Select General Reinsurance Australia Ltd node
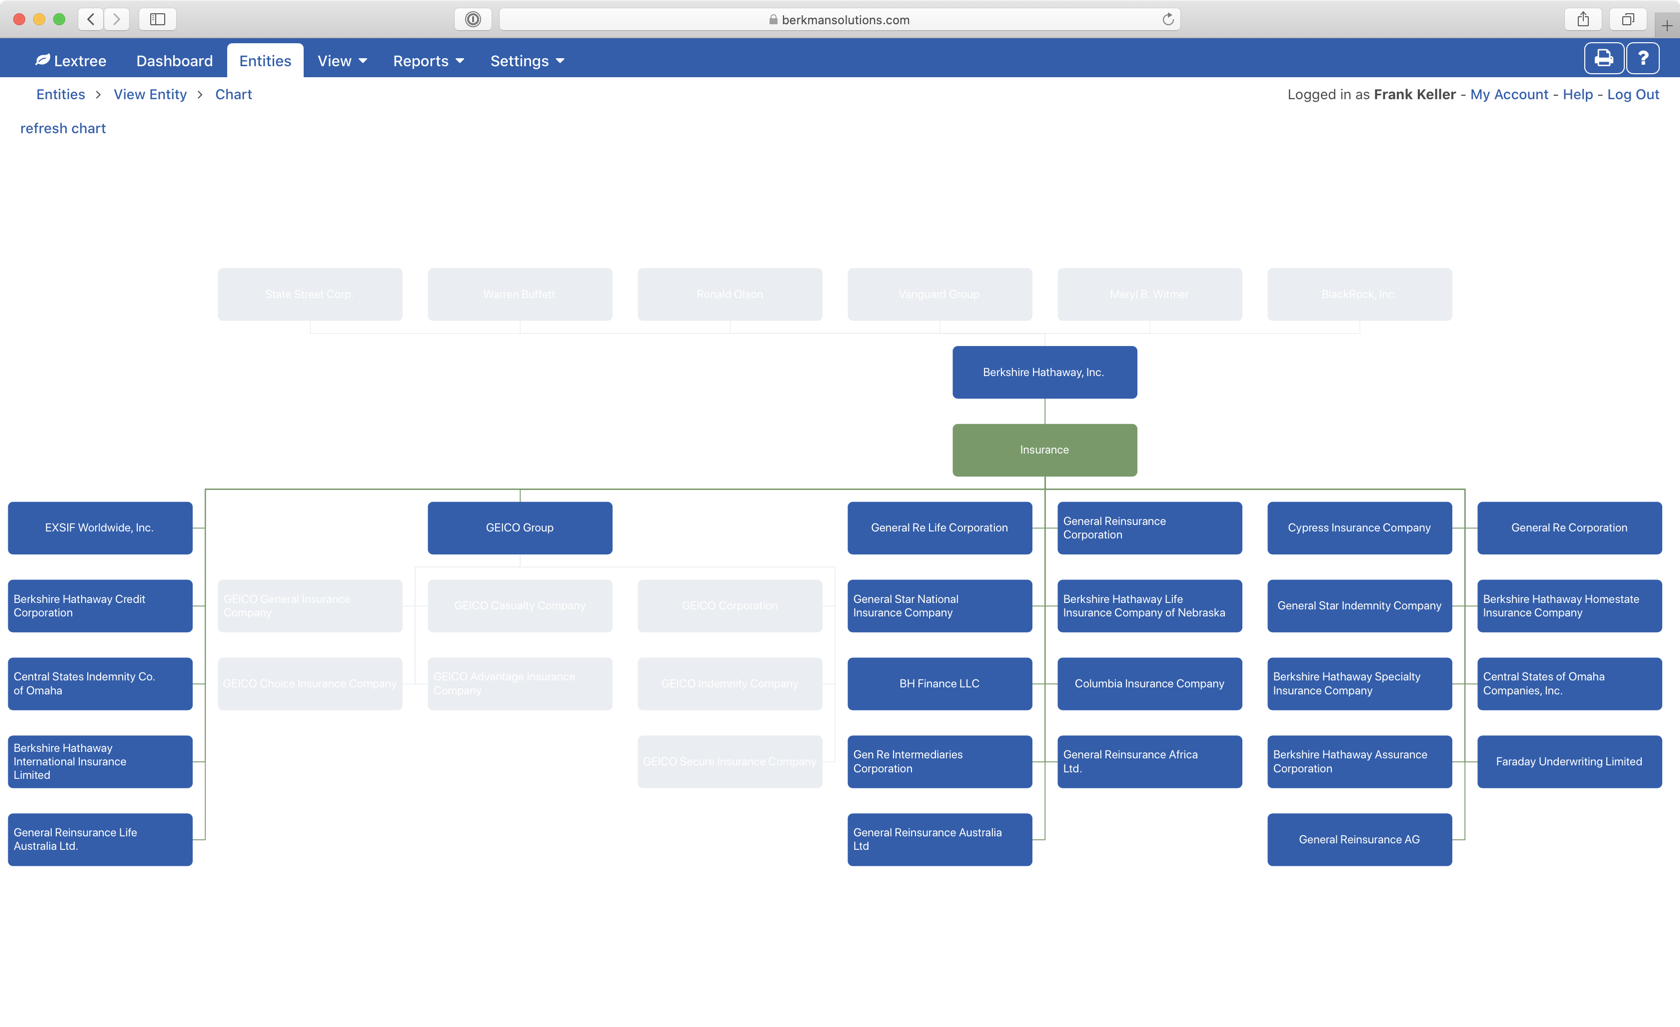1680x1027 pixels. [940, 840]
